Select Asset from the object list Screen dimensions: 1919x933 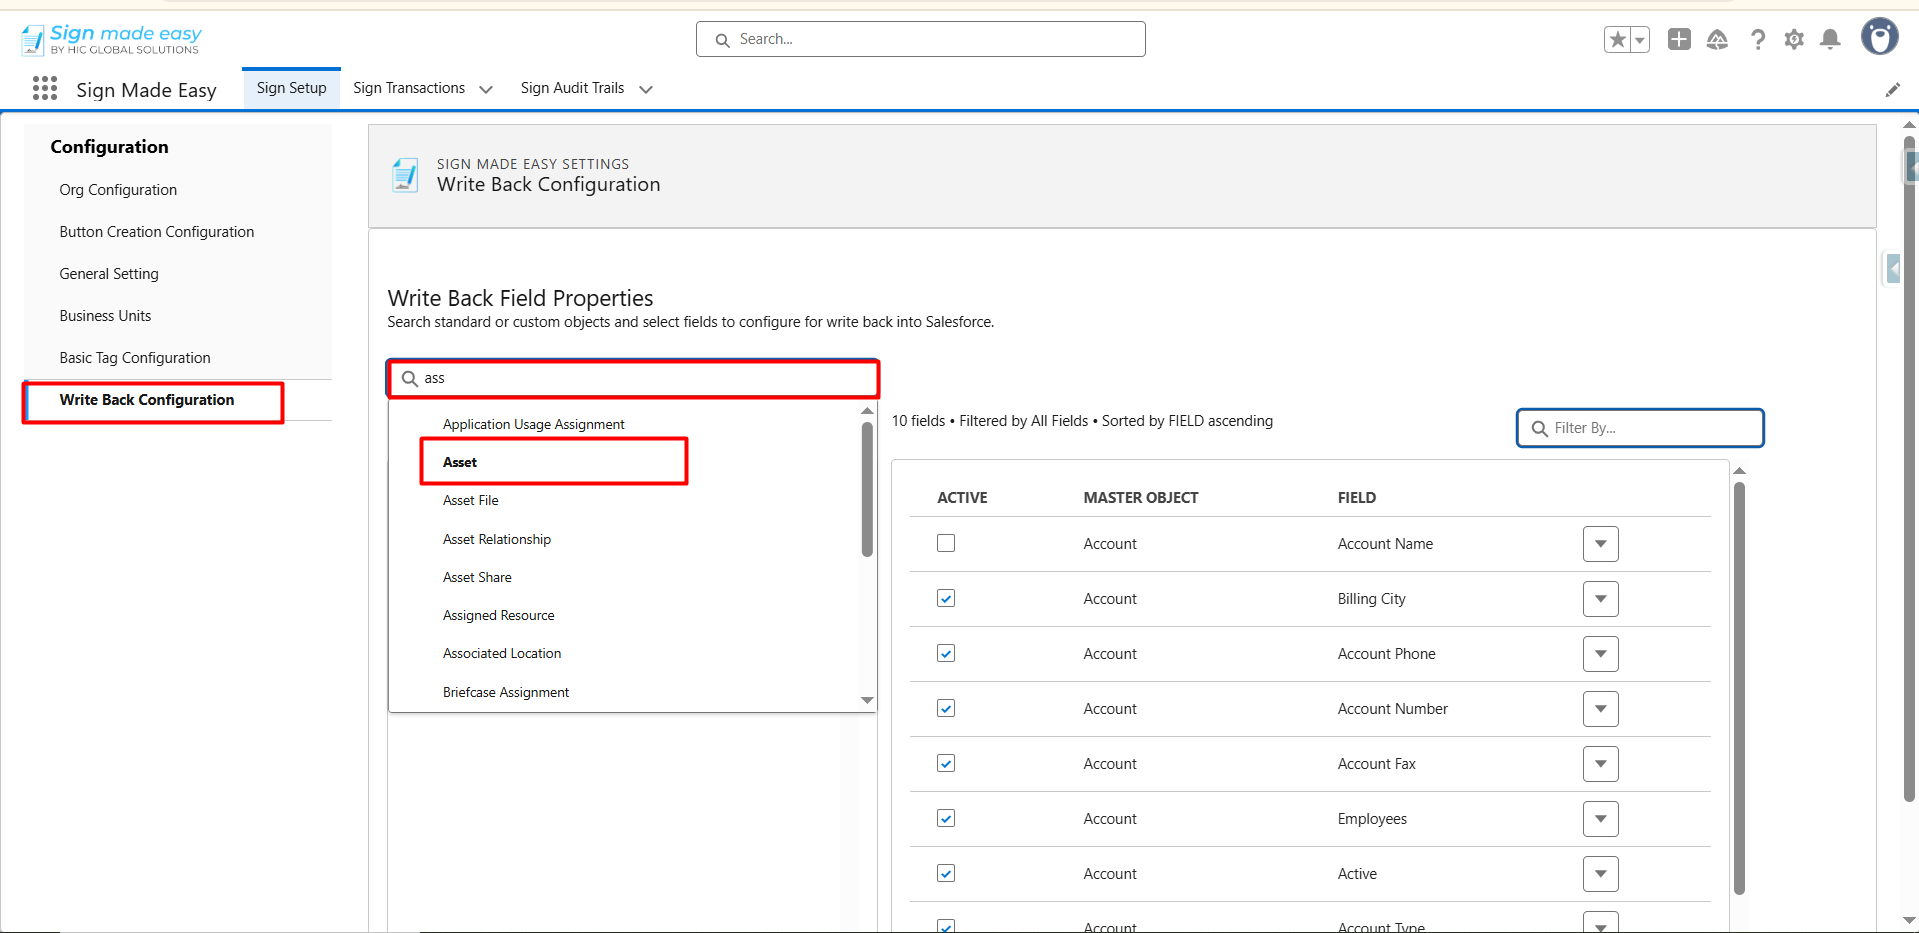(460, 462)
